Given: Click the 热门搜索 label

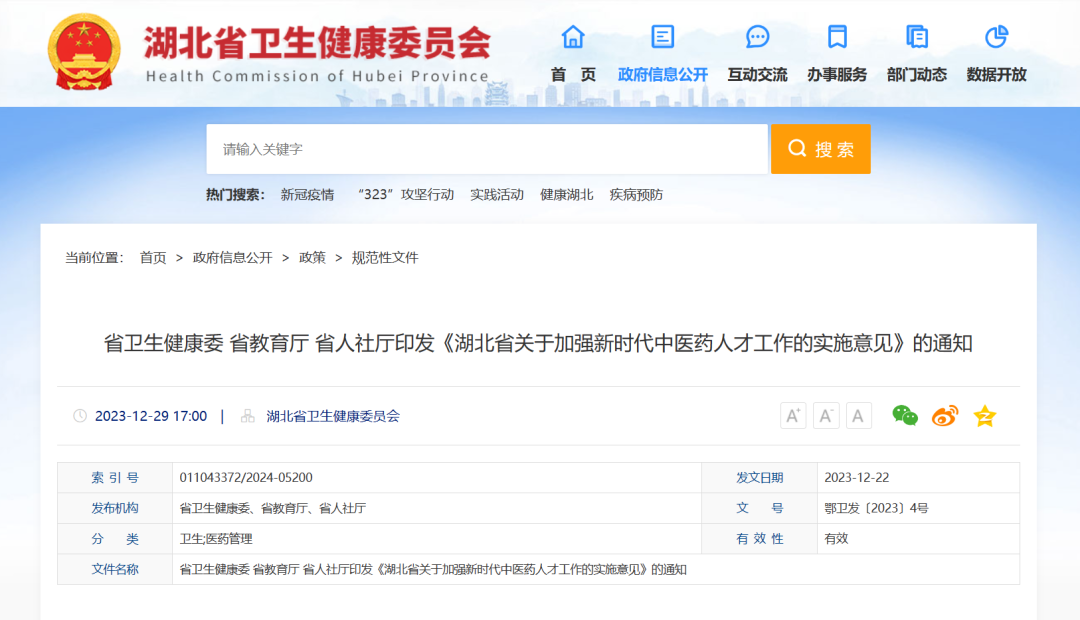Looking at the screenshot, I should click(236, 195).
